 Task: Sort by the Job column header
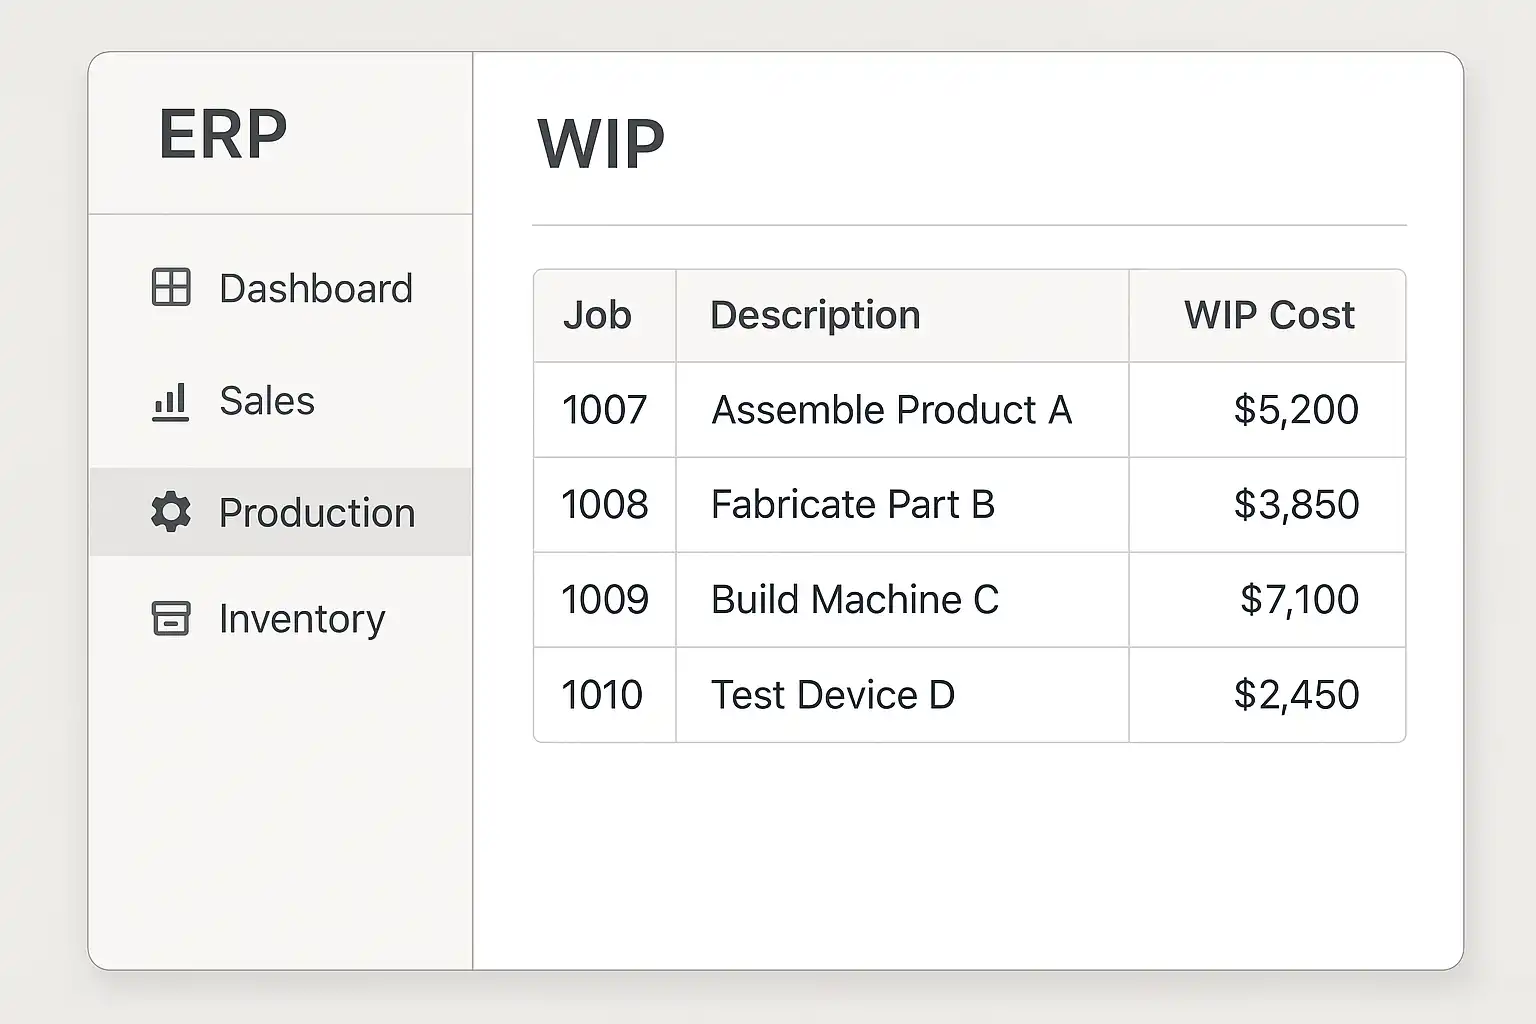[x=597, y=315]
